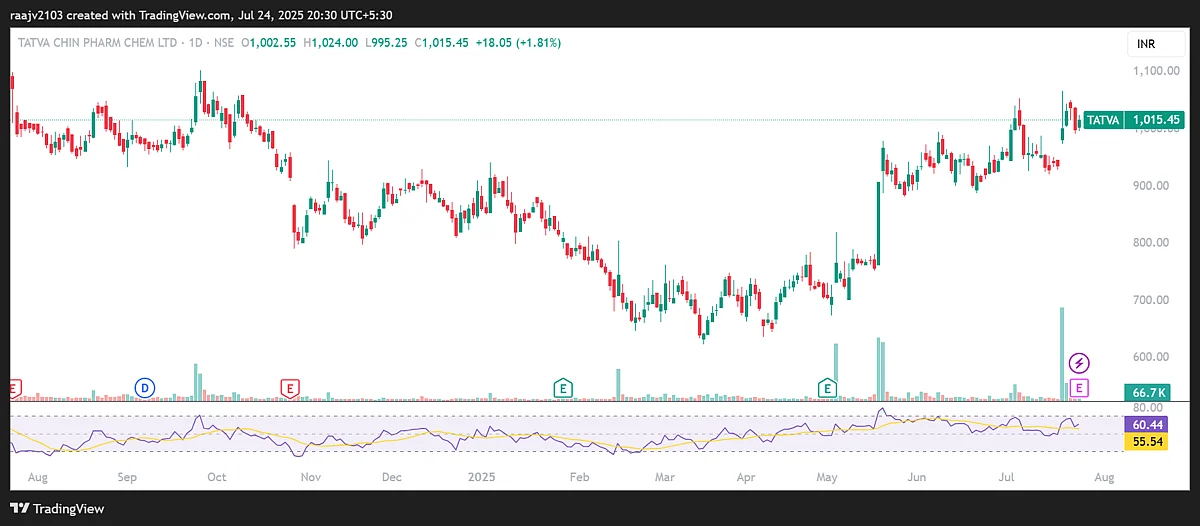Click the Dec label on time axis
Viewport: 1200px width, 526px height.
392,479
